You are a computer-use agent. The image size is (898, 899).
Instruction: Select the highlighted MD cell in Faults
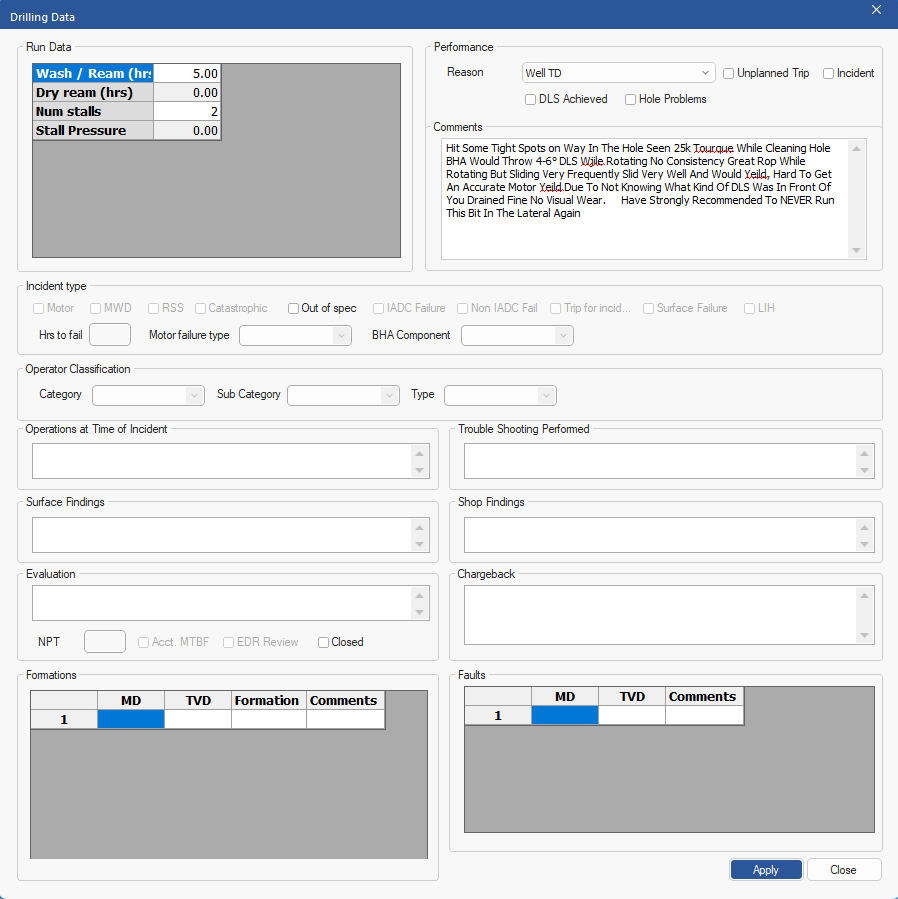[x=565, y=715]
